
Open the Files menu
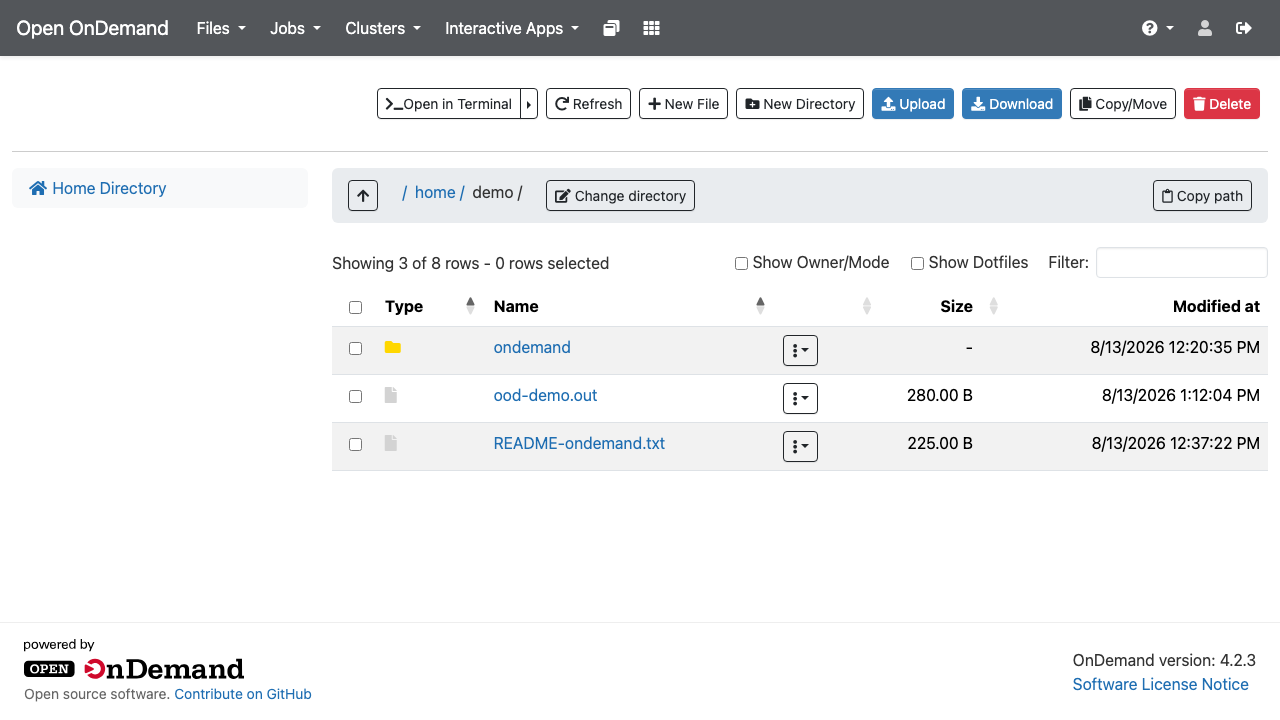pyautogui.click(x=221, y=28)
